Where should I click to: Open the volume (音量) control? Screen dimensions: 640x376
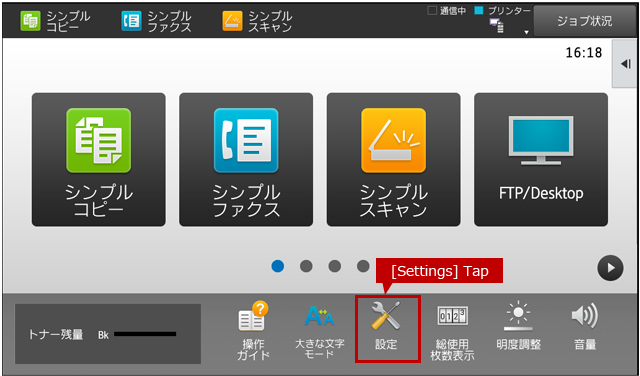click(x=585, y=327)
